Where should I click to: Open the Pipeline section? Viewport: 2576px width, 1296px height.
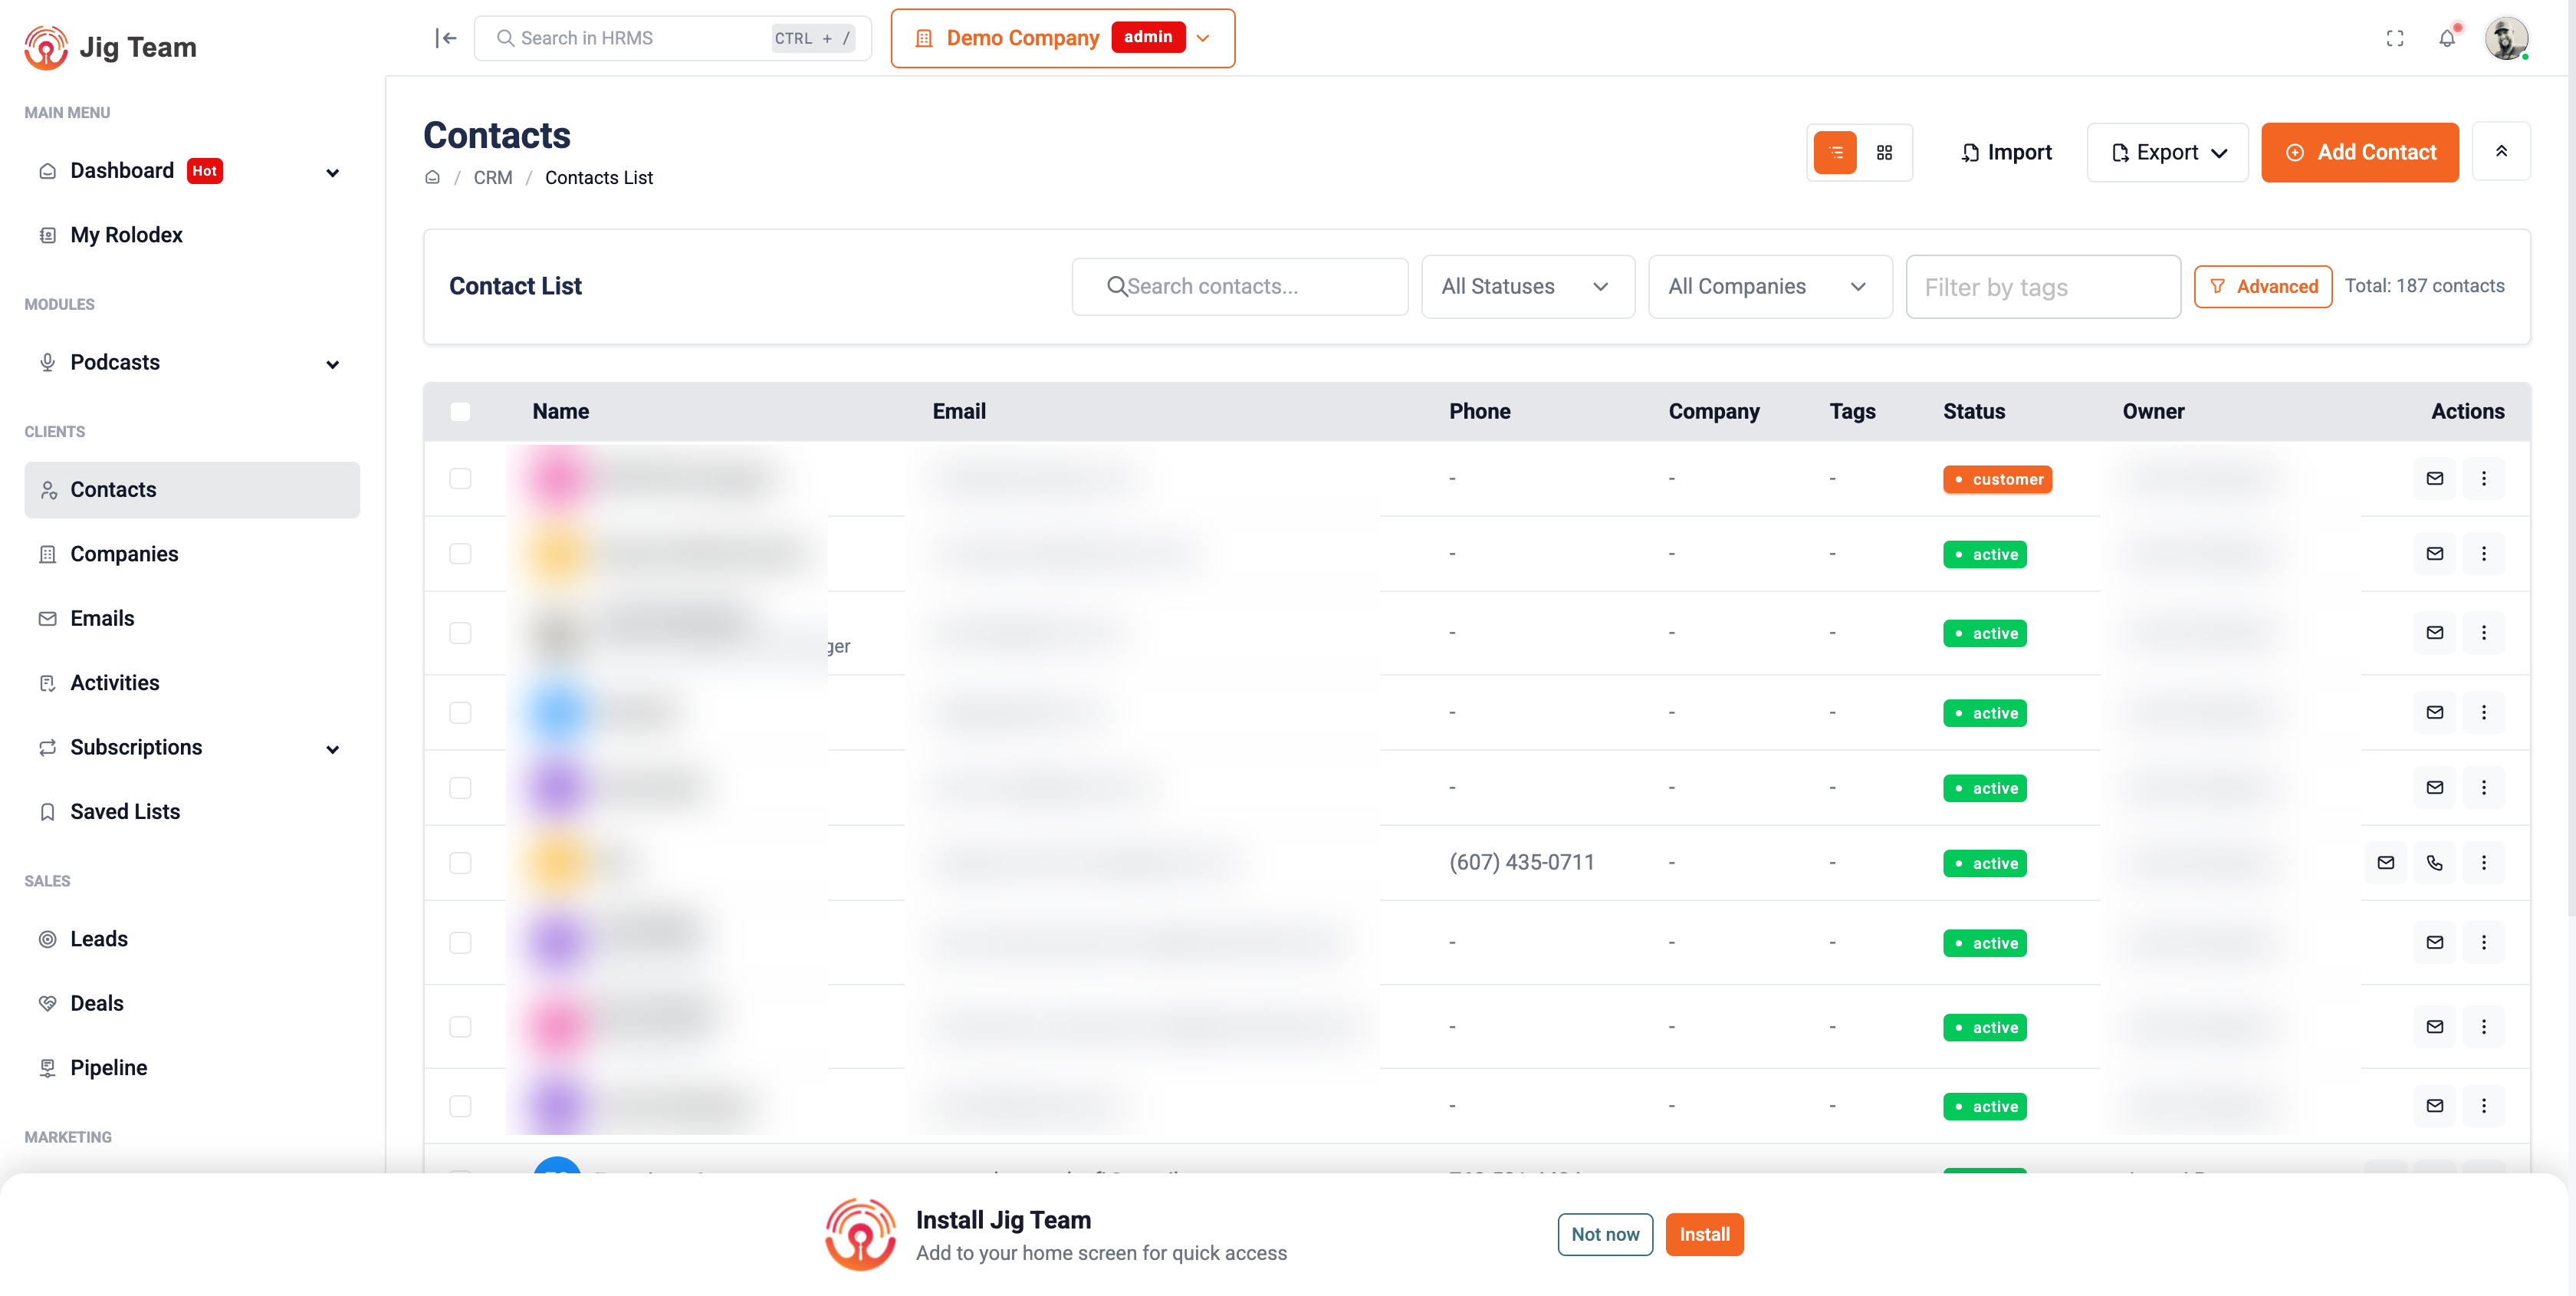(x=107, y=1067)
